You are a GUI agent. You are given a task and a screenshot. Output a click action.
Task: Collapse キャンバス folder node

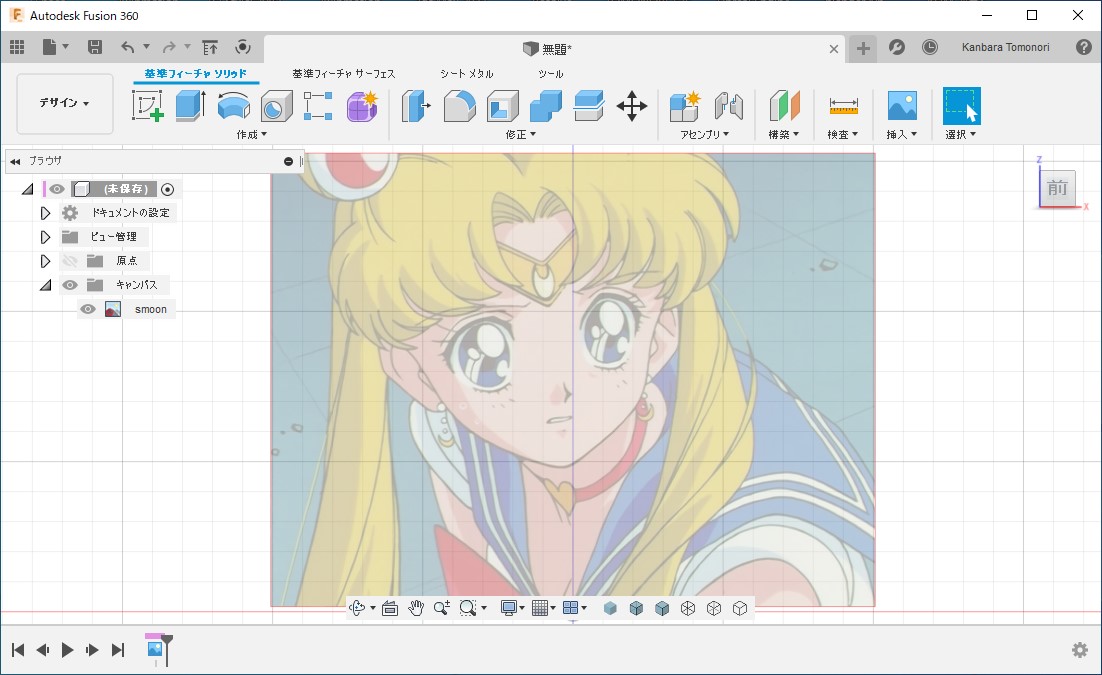46,285
